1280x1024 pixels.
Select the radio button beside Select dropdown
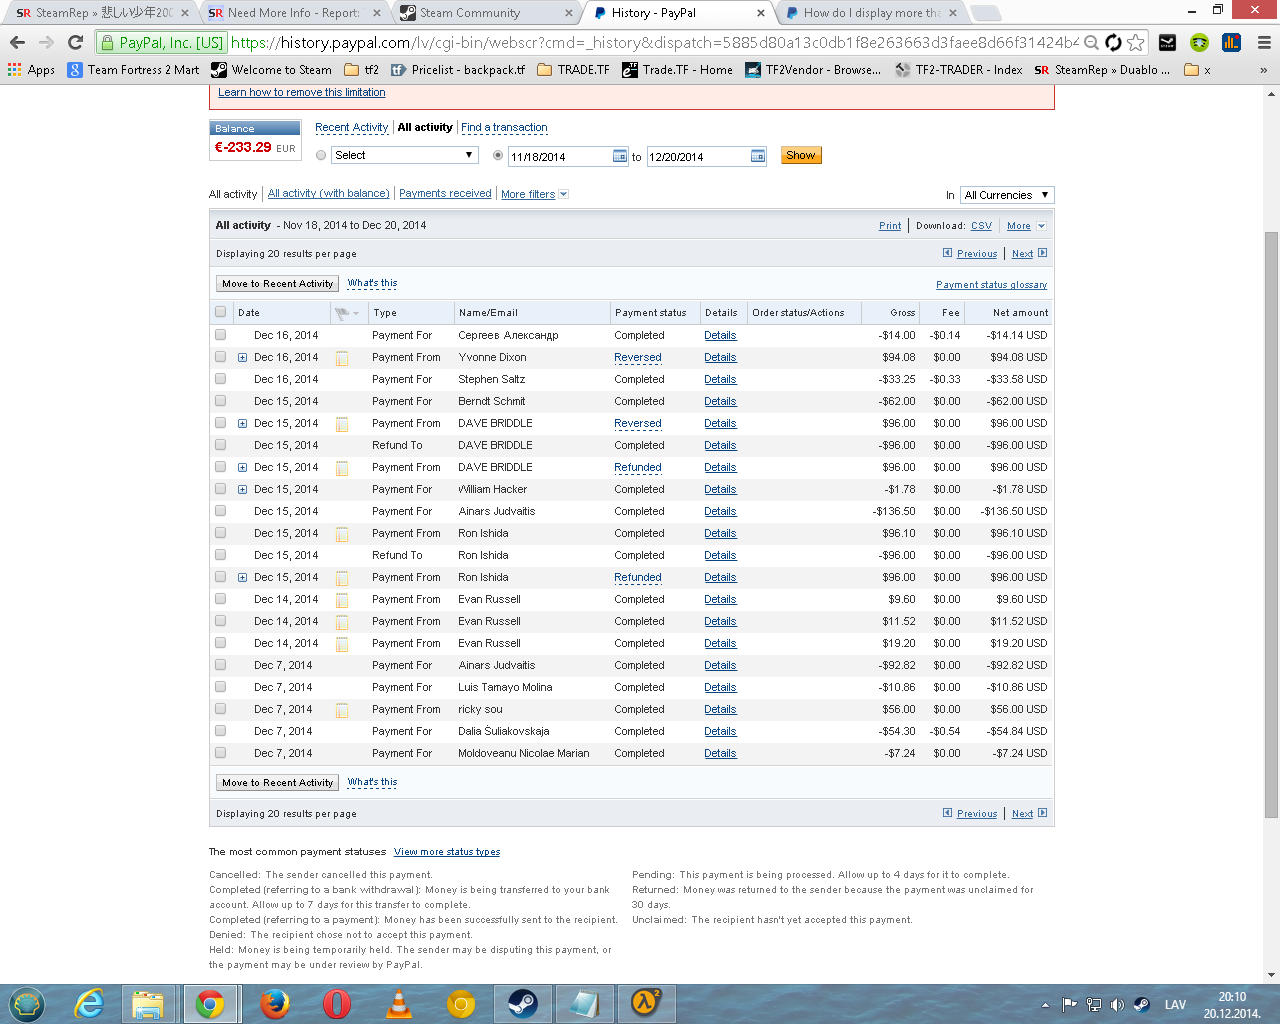321,155
